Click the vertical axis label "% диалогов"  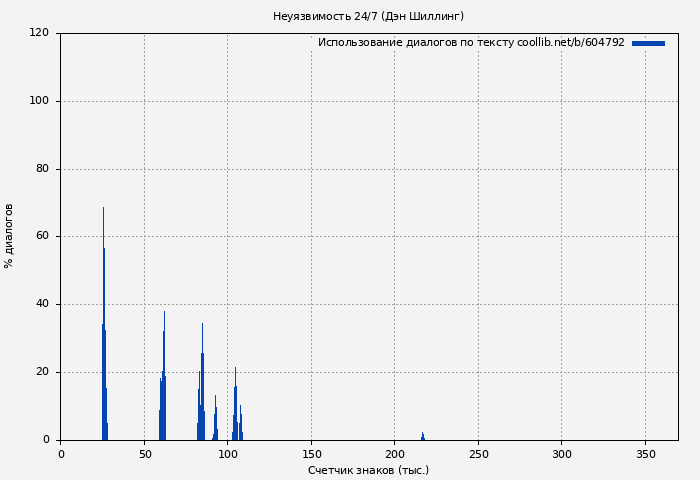[x=9, y=236]
